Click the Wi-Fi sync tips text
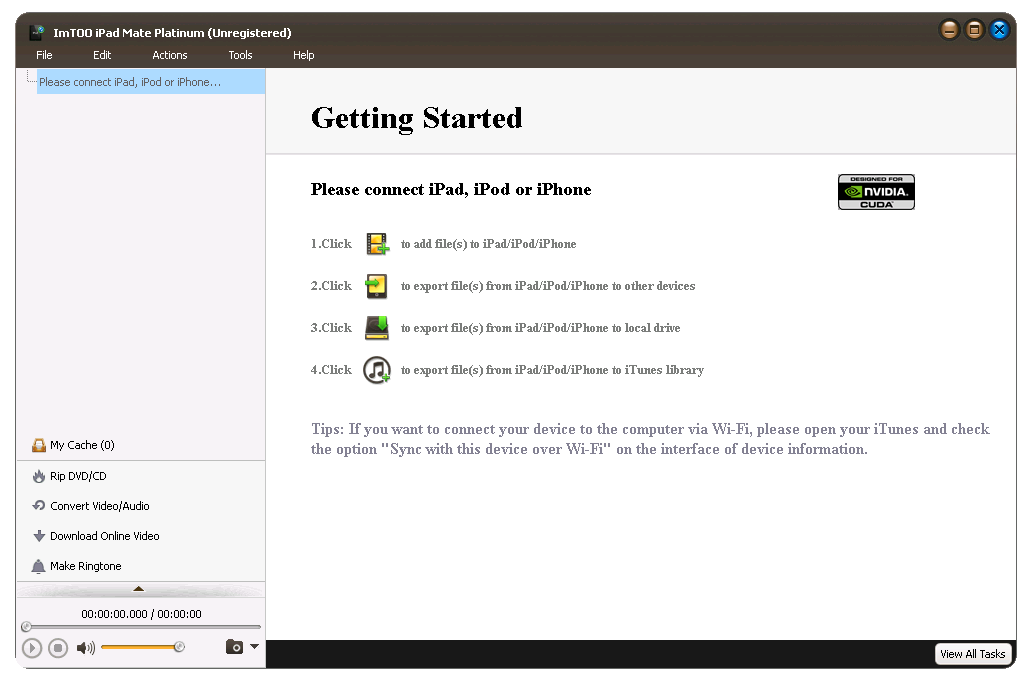This screenshot has width=1036, height=679. [x=650, y=439]
